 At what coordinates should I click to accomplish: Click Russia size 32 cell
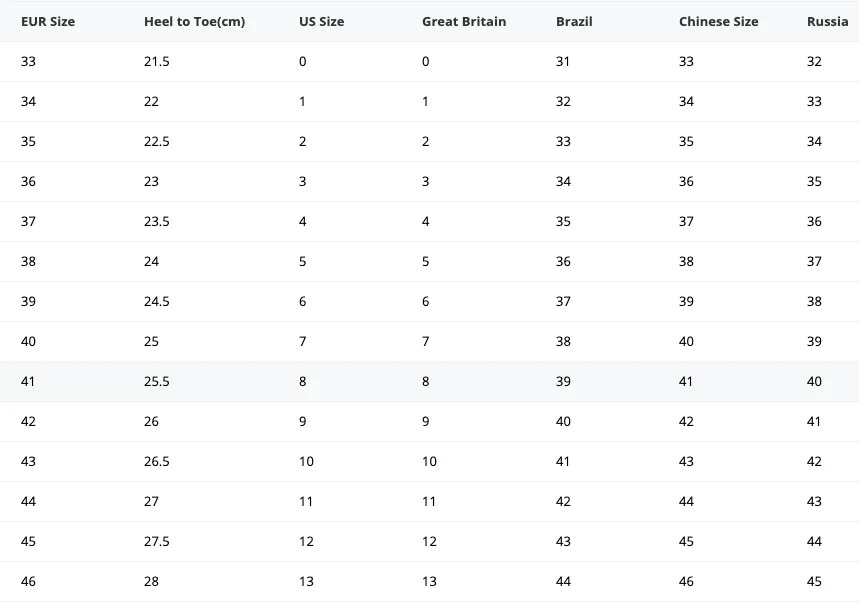click(814, 61)
